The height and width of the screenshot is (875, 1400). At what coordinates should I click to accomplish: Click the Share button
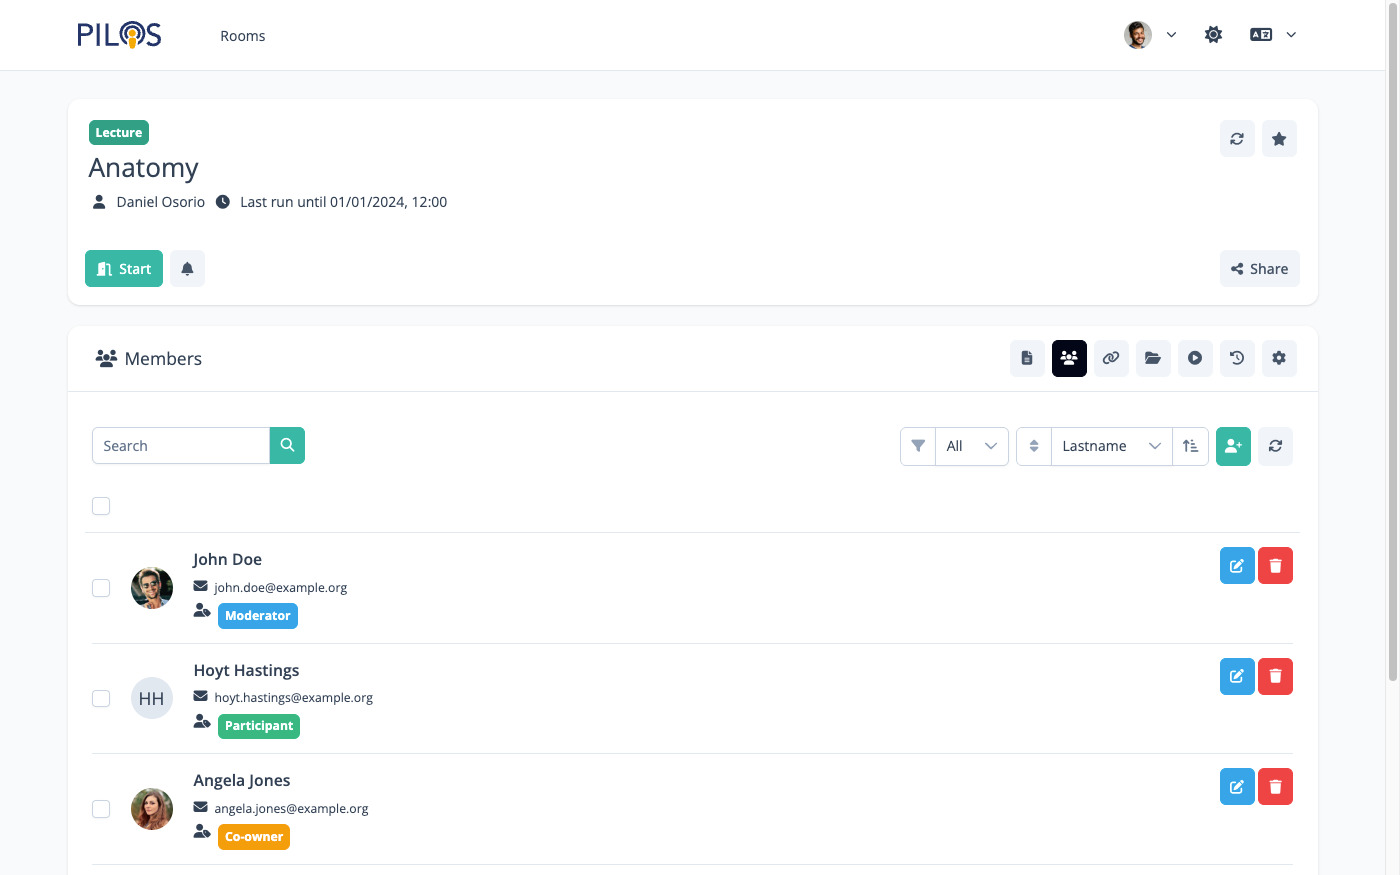point(1259,269)
